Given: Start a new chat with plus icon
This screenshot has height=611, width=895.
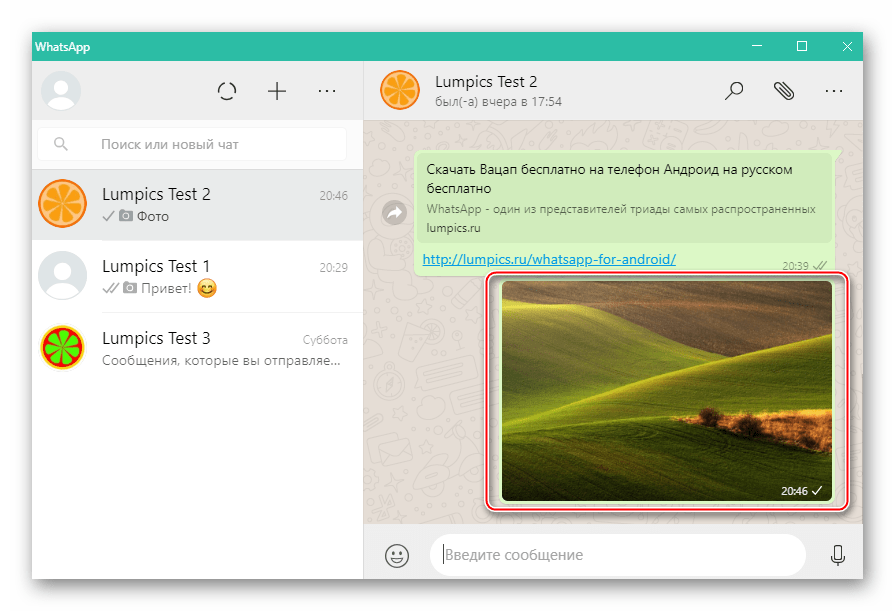Looking at the screenshot, I should coord(277,91).
